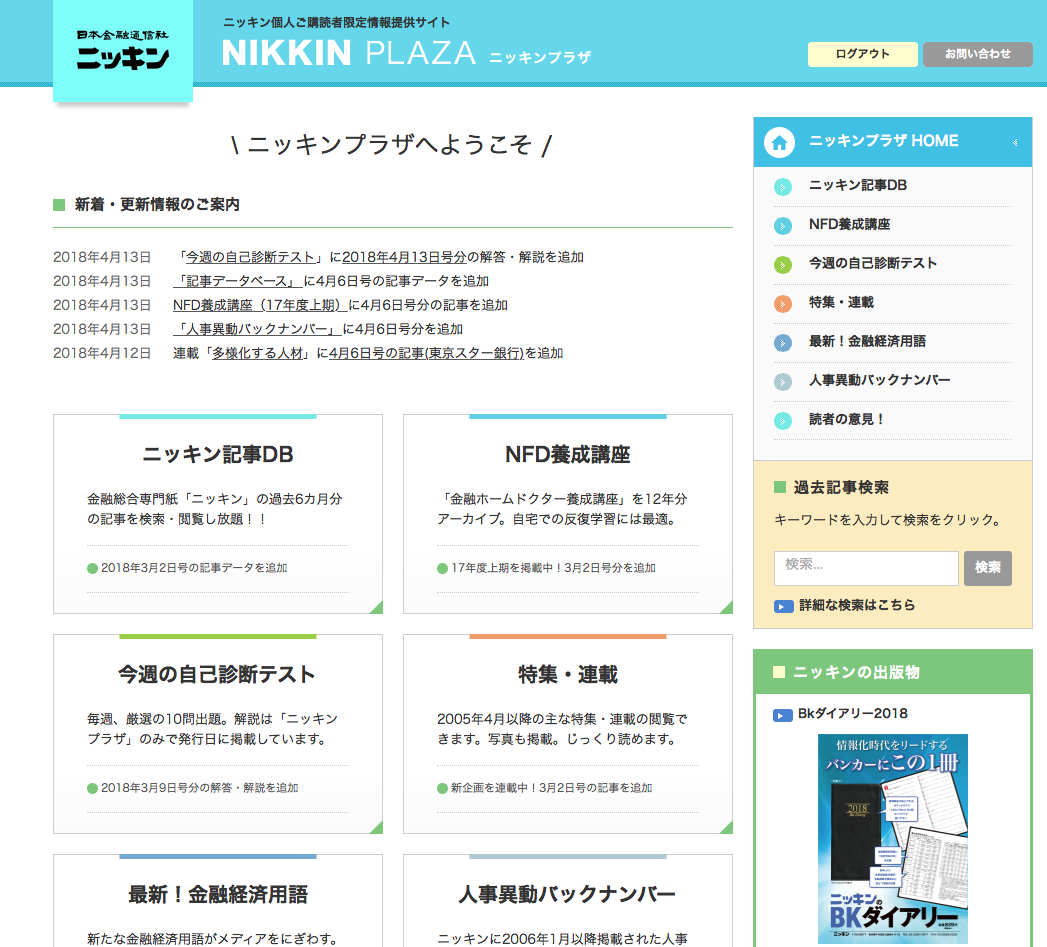Click gray arrow icon beside 人事異動バックナンバー
The image size is (1047, 947).
[x=783, y=381]
